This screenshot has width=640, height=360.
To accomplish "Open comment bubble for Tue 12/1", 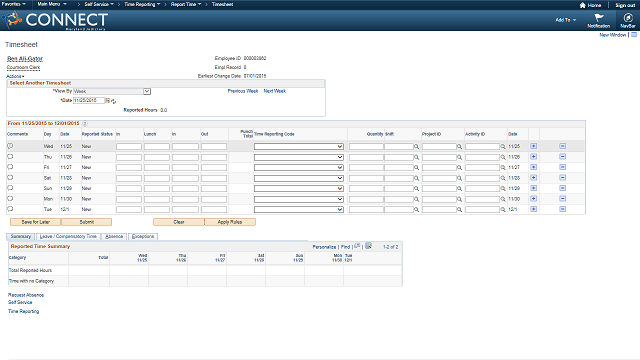I will click(10, 209).
